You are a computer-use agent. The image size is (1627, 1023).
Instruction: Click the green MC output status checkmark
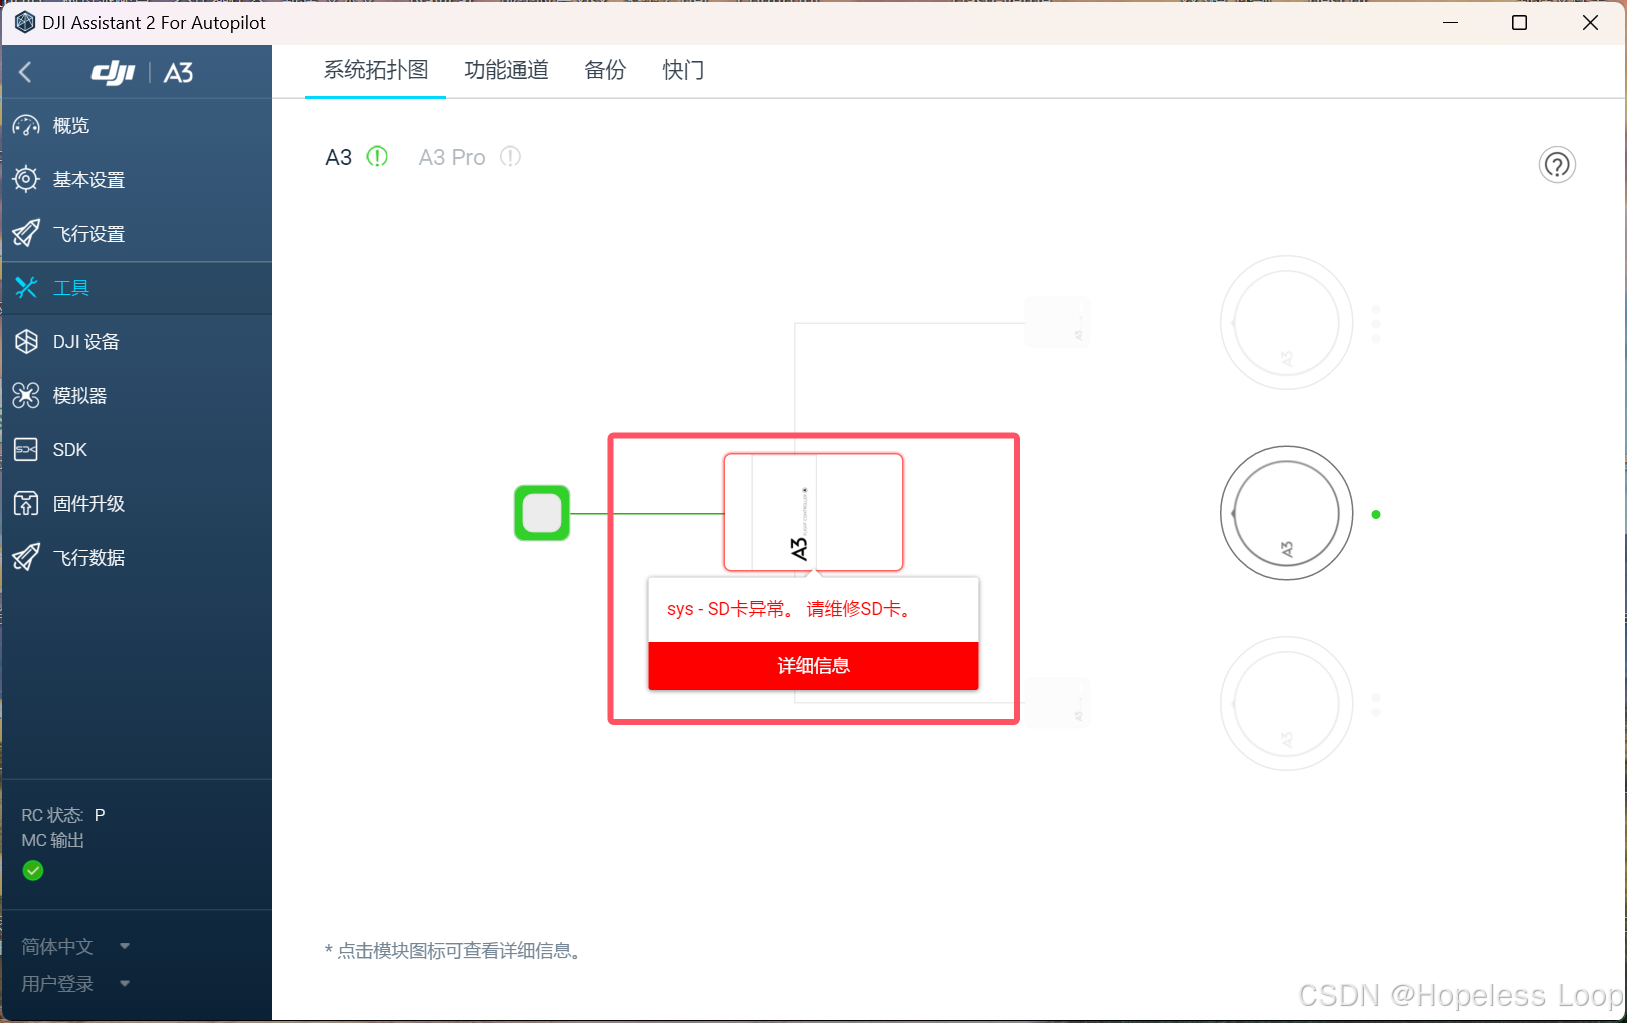pos(33,871)
